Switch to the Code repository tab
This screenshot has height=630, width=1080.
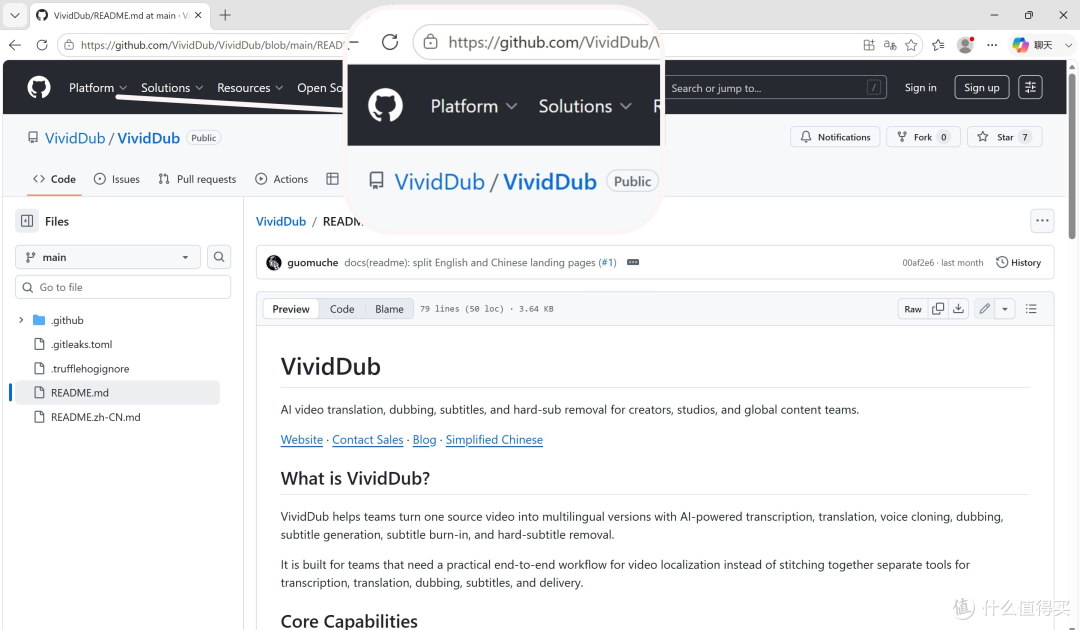(x=54, y=179)
